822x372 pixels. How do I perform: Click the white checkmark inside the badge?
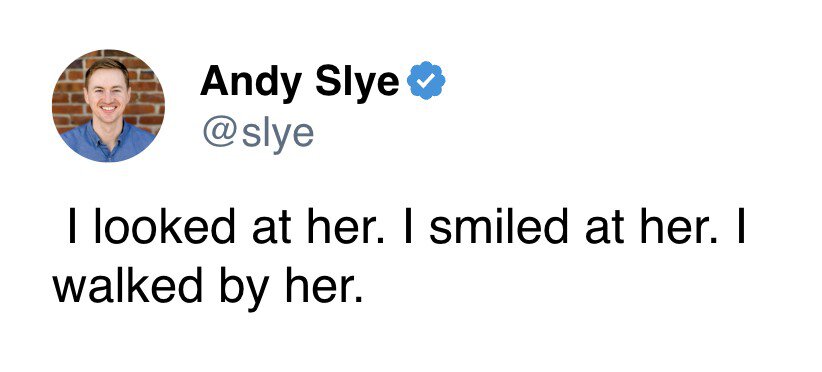coord(427,80)
